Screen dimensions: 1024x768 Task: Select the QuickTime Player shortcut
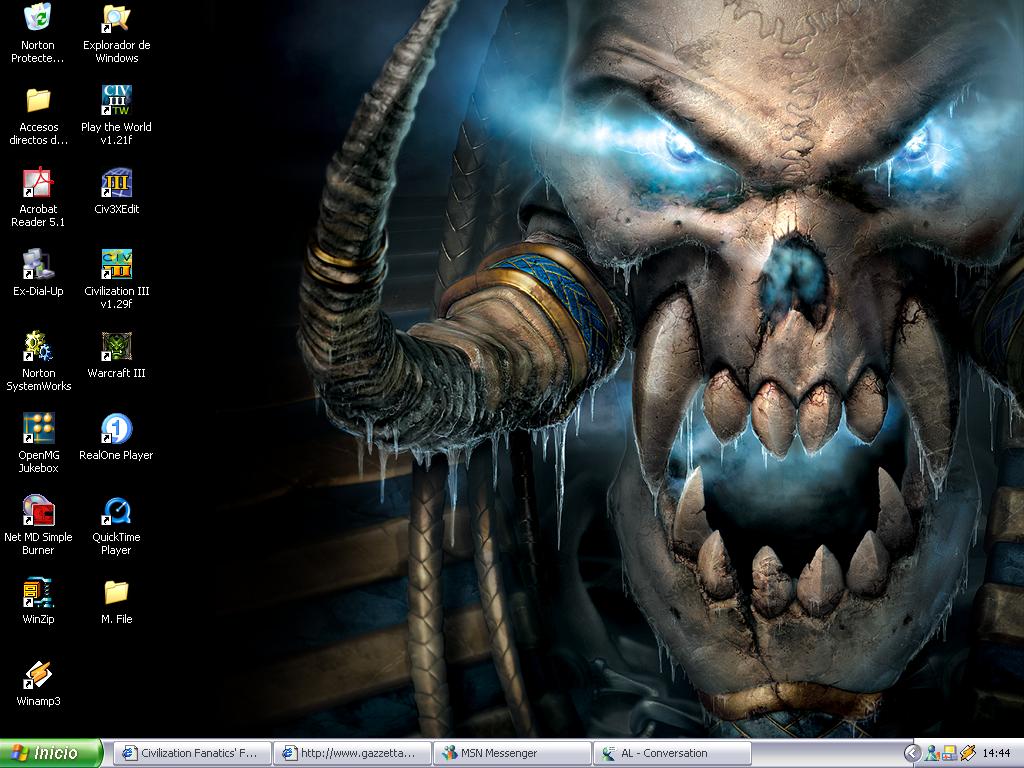point(116,511)
